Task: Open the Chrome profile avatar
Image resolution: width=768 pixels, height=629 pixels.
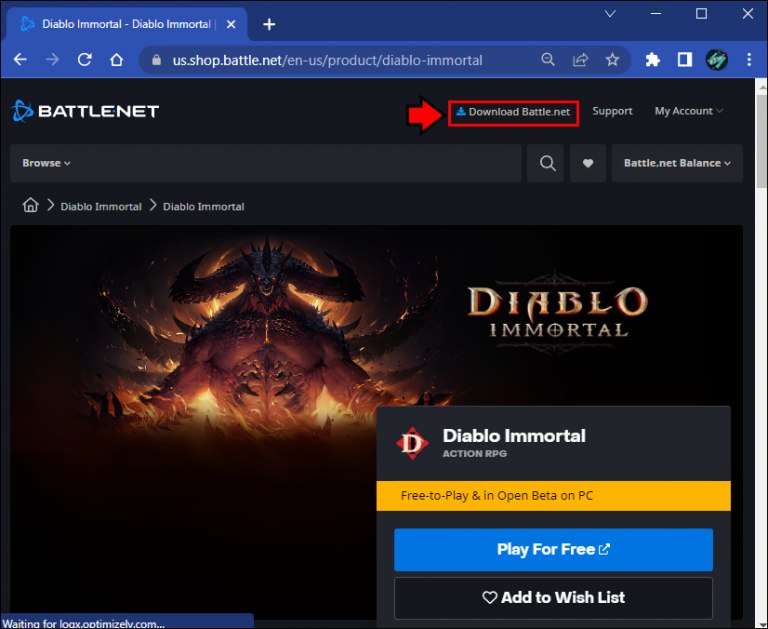Action: click(717, 60)
